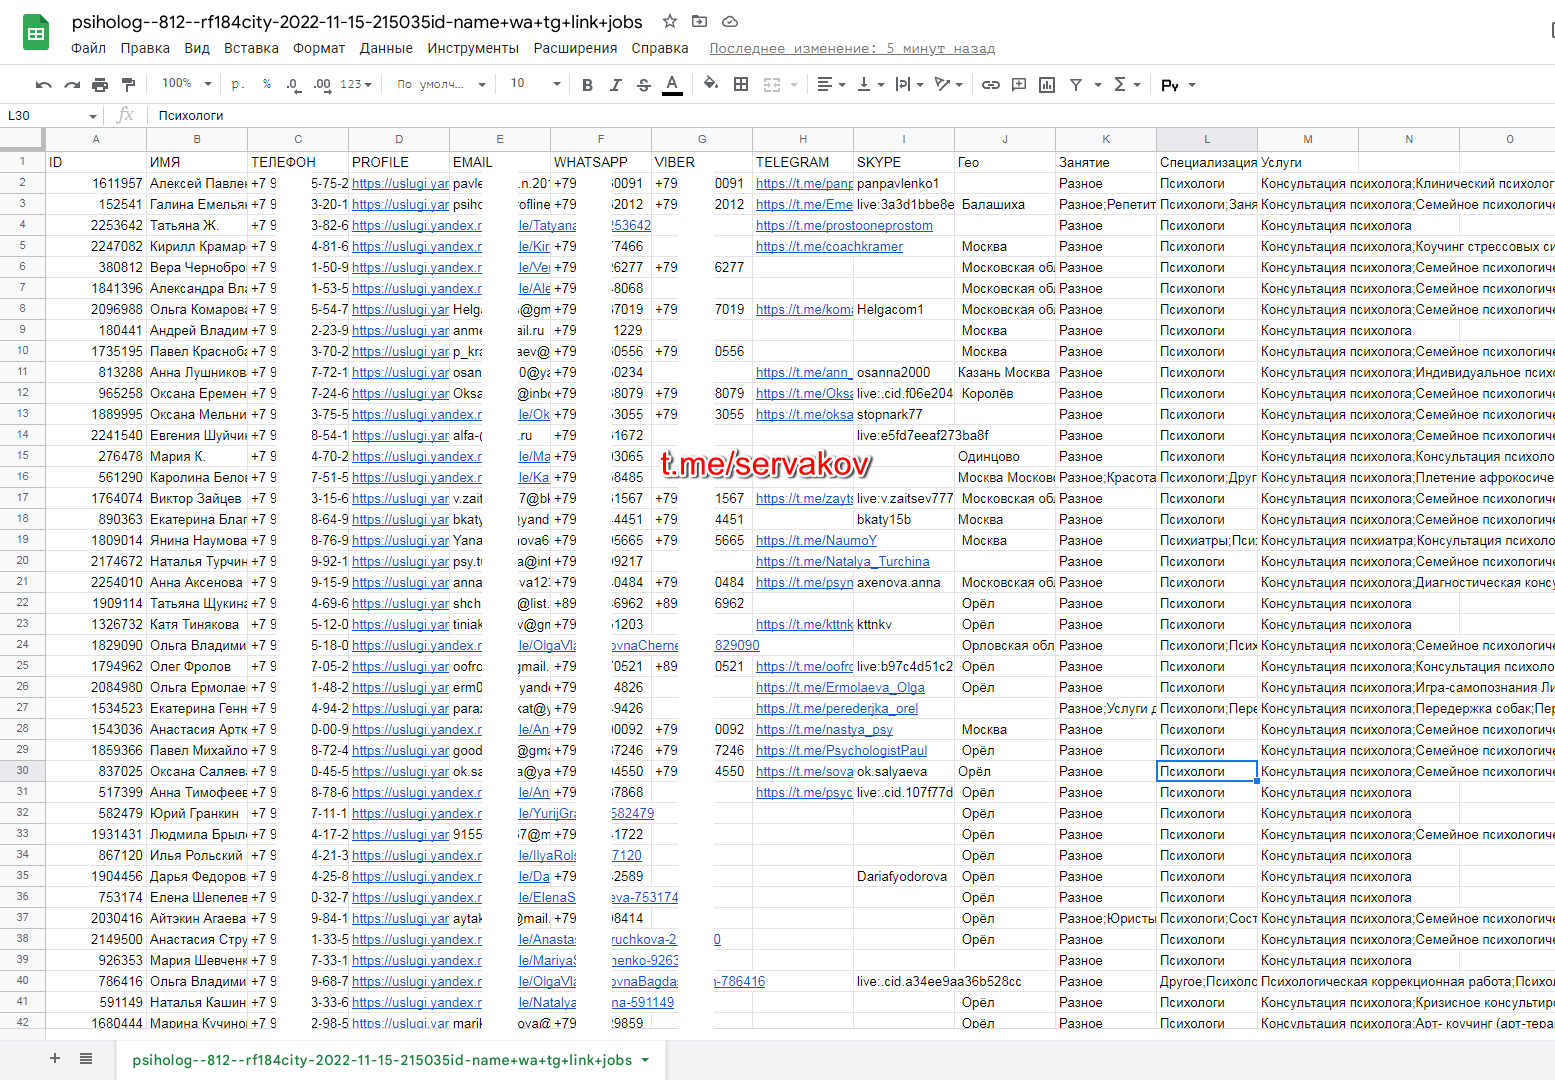Image resolution: width=1555 pixels, height=1080 pixels.
Task: Open the cell borders tool
Action: [741, 84]
